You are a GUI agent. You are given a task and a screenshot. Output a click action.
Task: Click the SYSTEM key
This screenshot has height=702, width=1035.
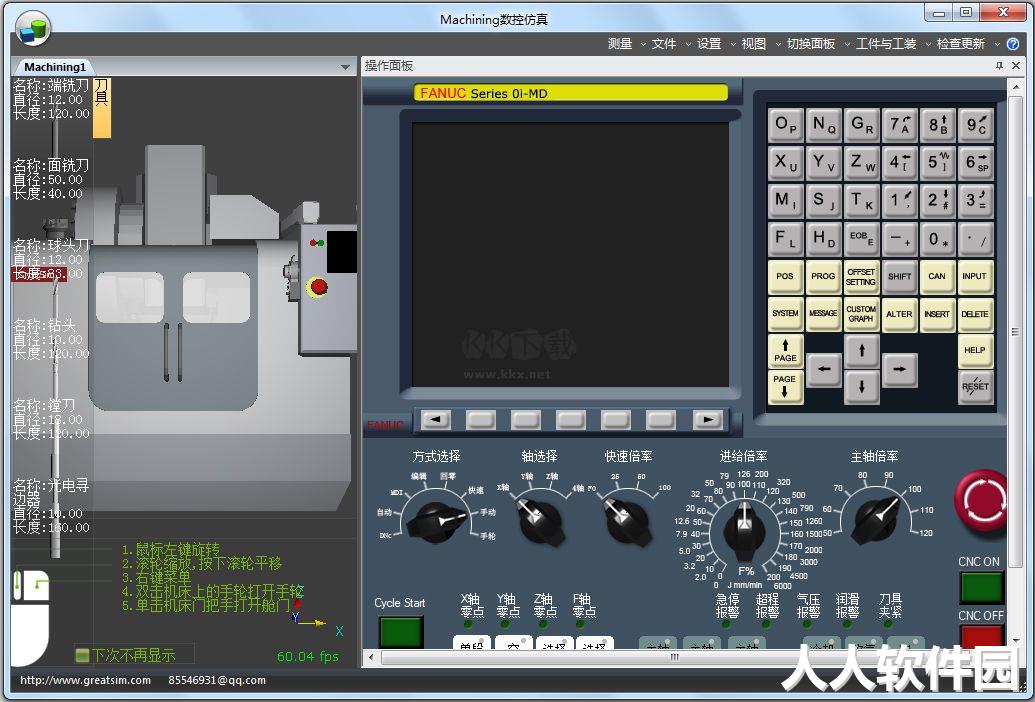pos(785,314)
